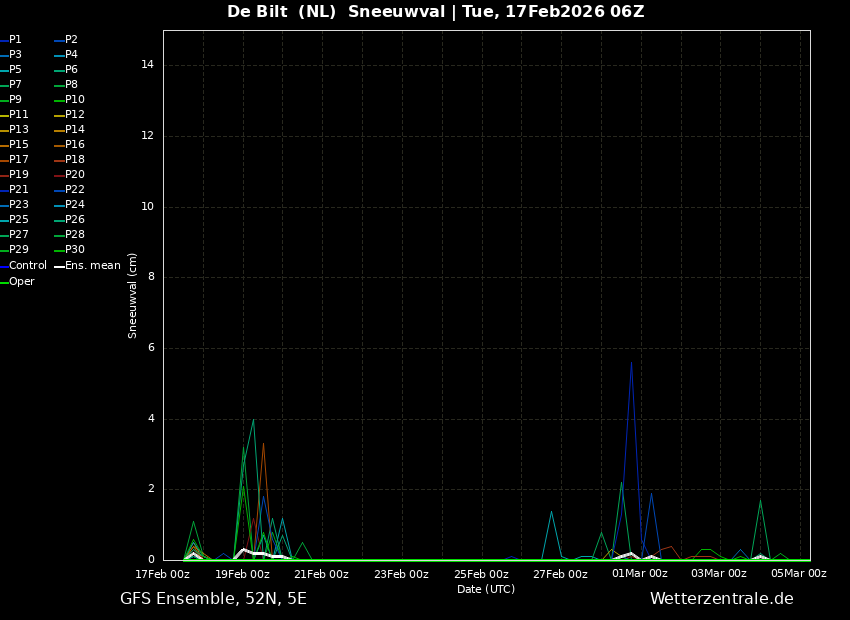Click the De Bilt Sneeuwval chart title

(x=435, y=12)
